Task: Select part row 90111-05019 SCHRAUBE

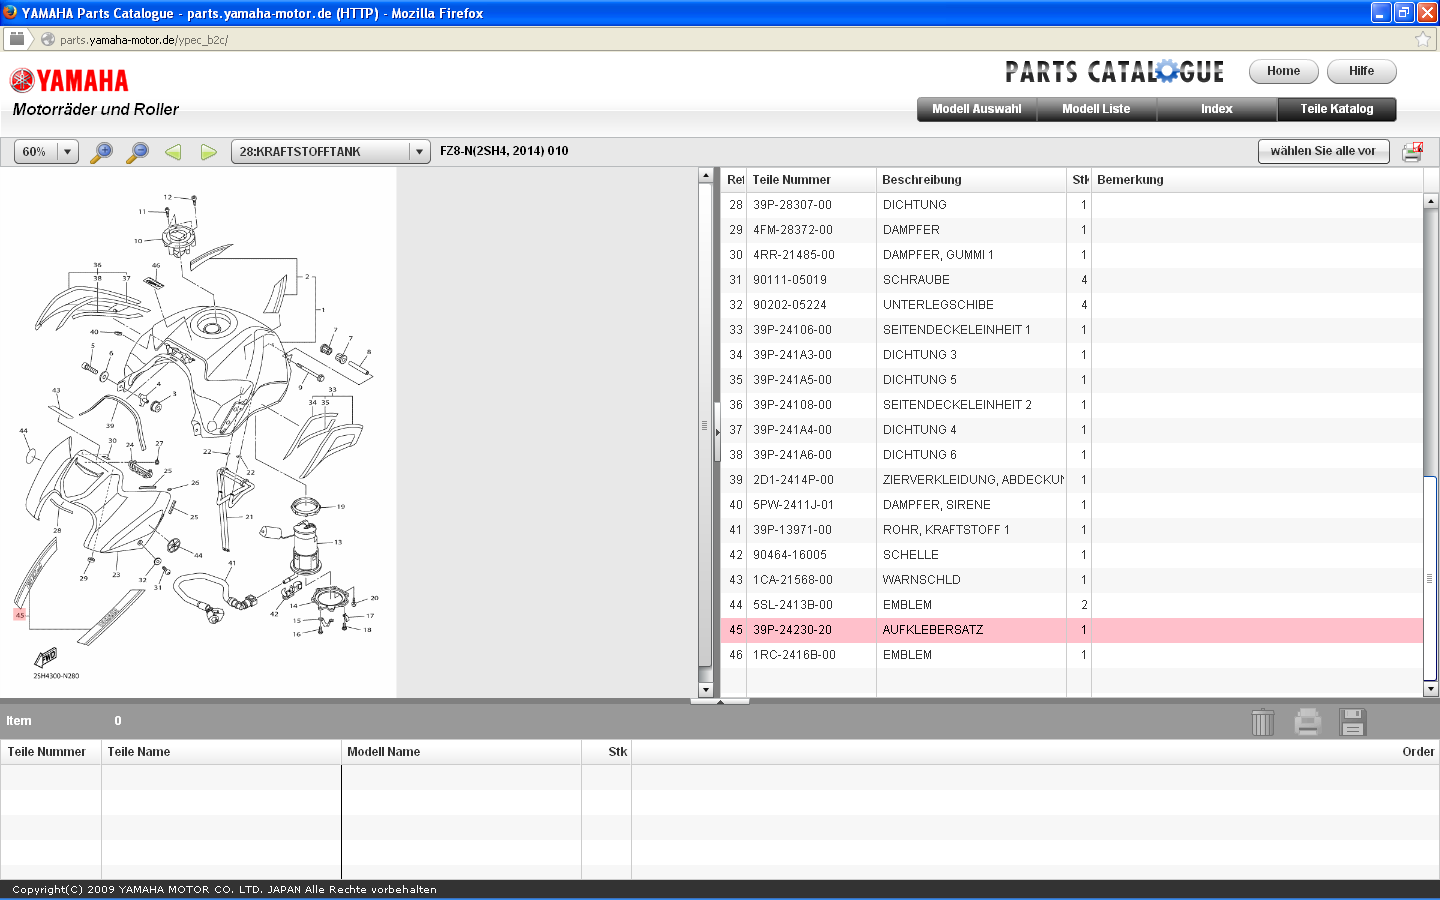Action: (1071, 280)
